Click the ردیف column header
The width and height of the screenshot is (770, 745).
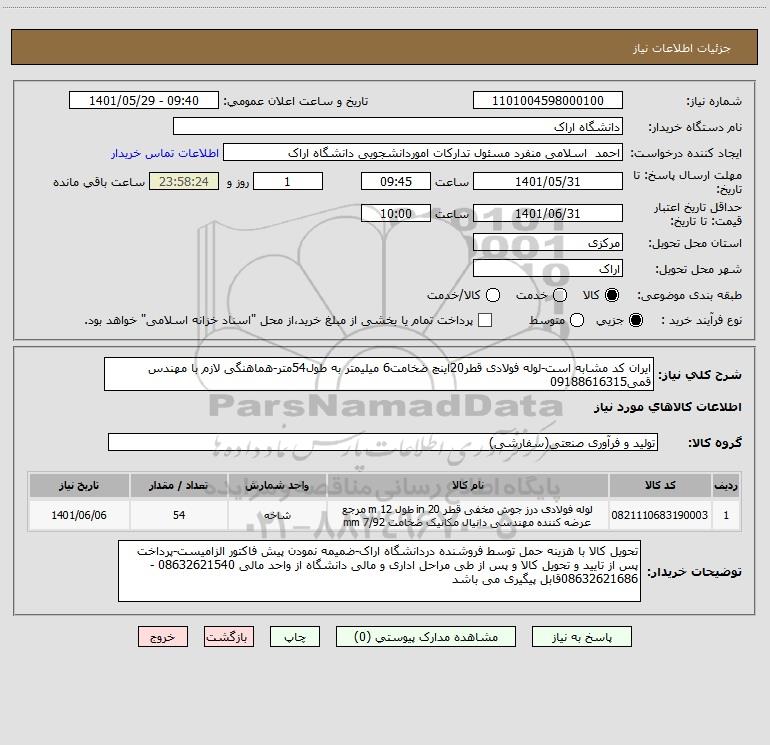[x=726, y=486]
